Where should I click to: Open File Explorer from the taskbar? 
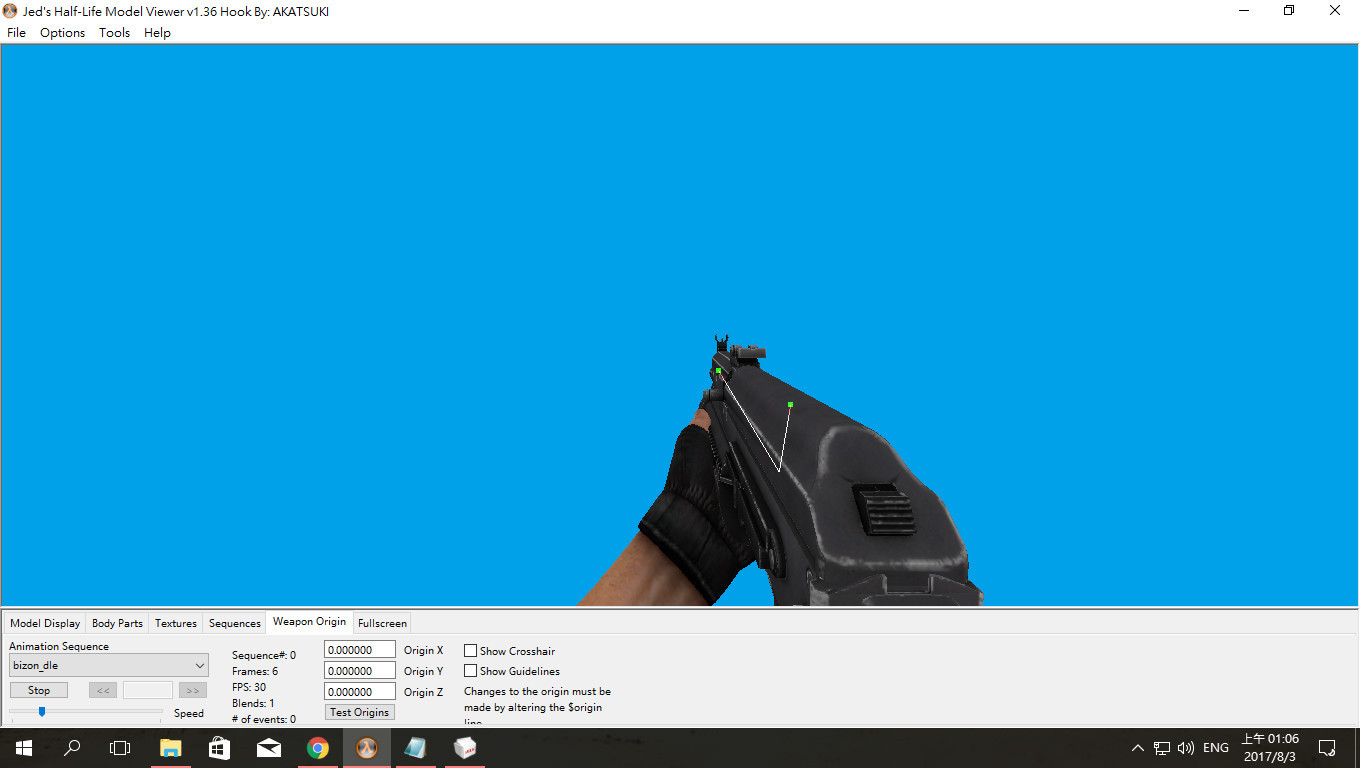tap(170, 747)
